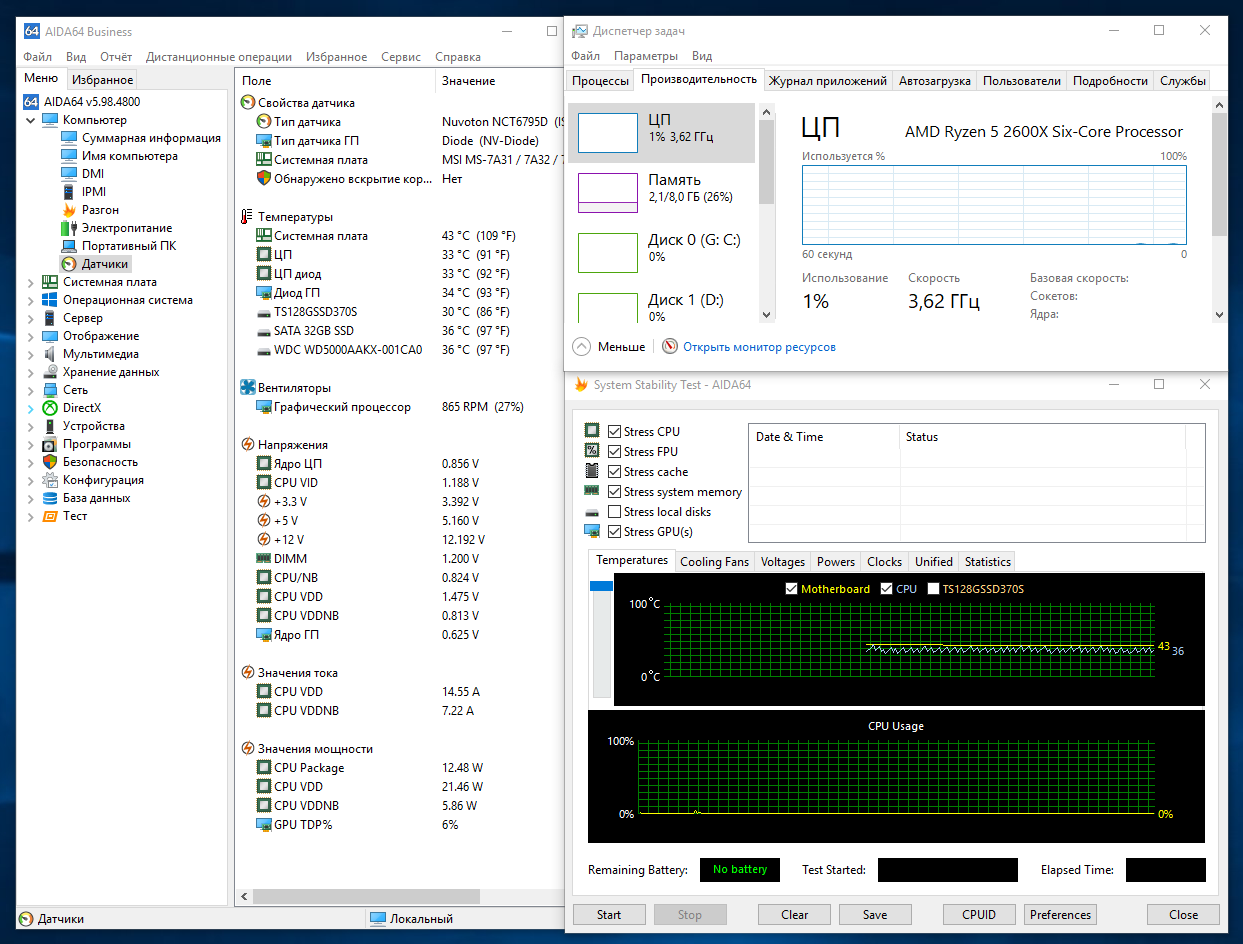Select the DirectX icon in tree
The width and height of the screenshot is (1243, 944).
(x=50, y=408)
